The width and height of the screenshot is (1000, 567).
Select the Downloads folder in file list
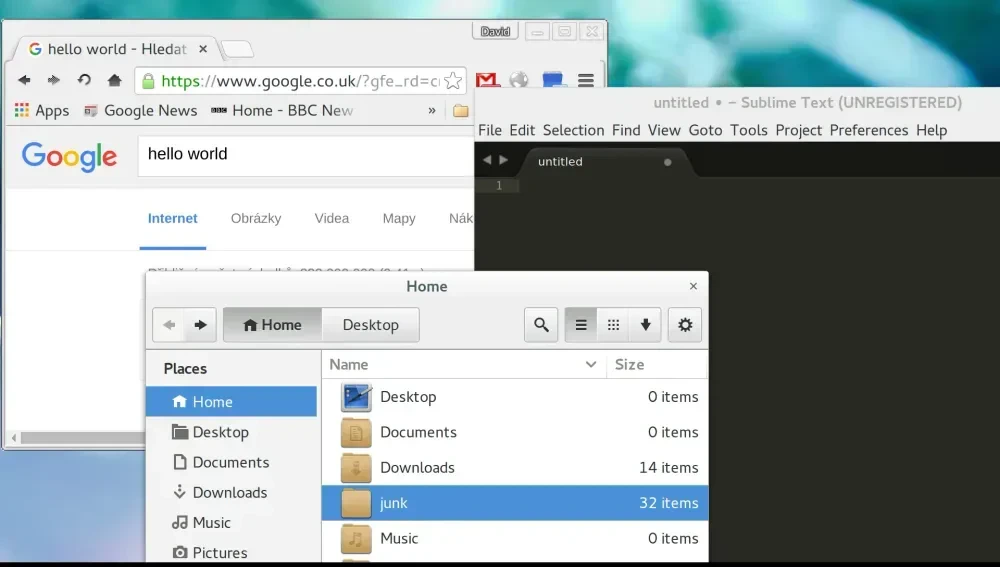point(515,468)
